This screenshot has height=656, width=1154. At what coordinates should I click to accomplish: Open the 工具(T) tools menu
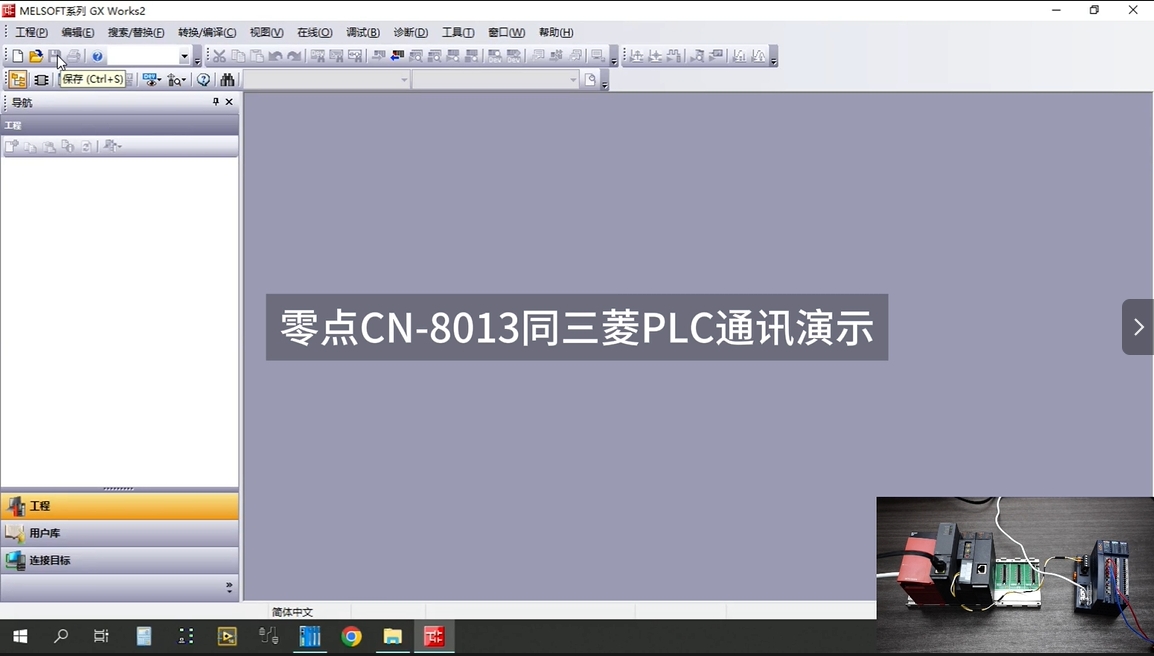(458, 32)
